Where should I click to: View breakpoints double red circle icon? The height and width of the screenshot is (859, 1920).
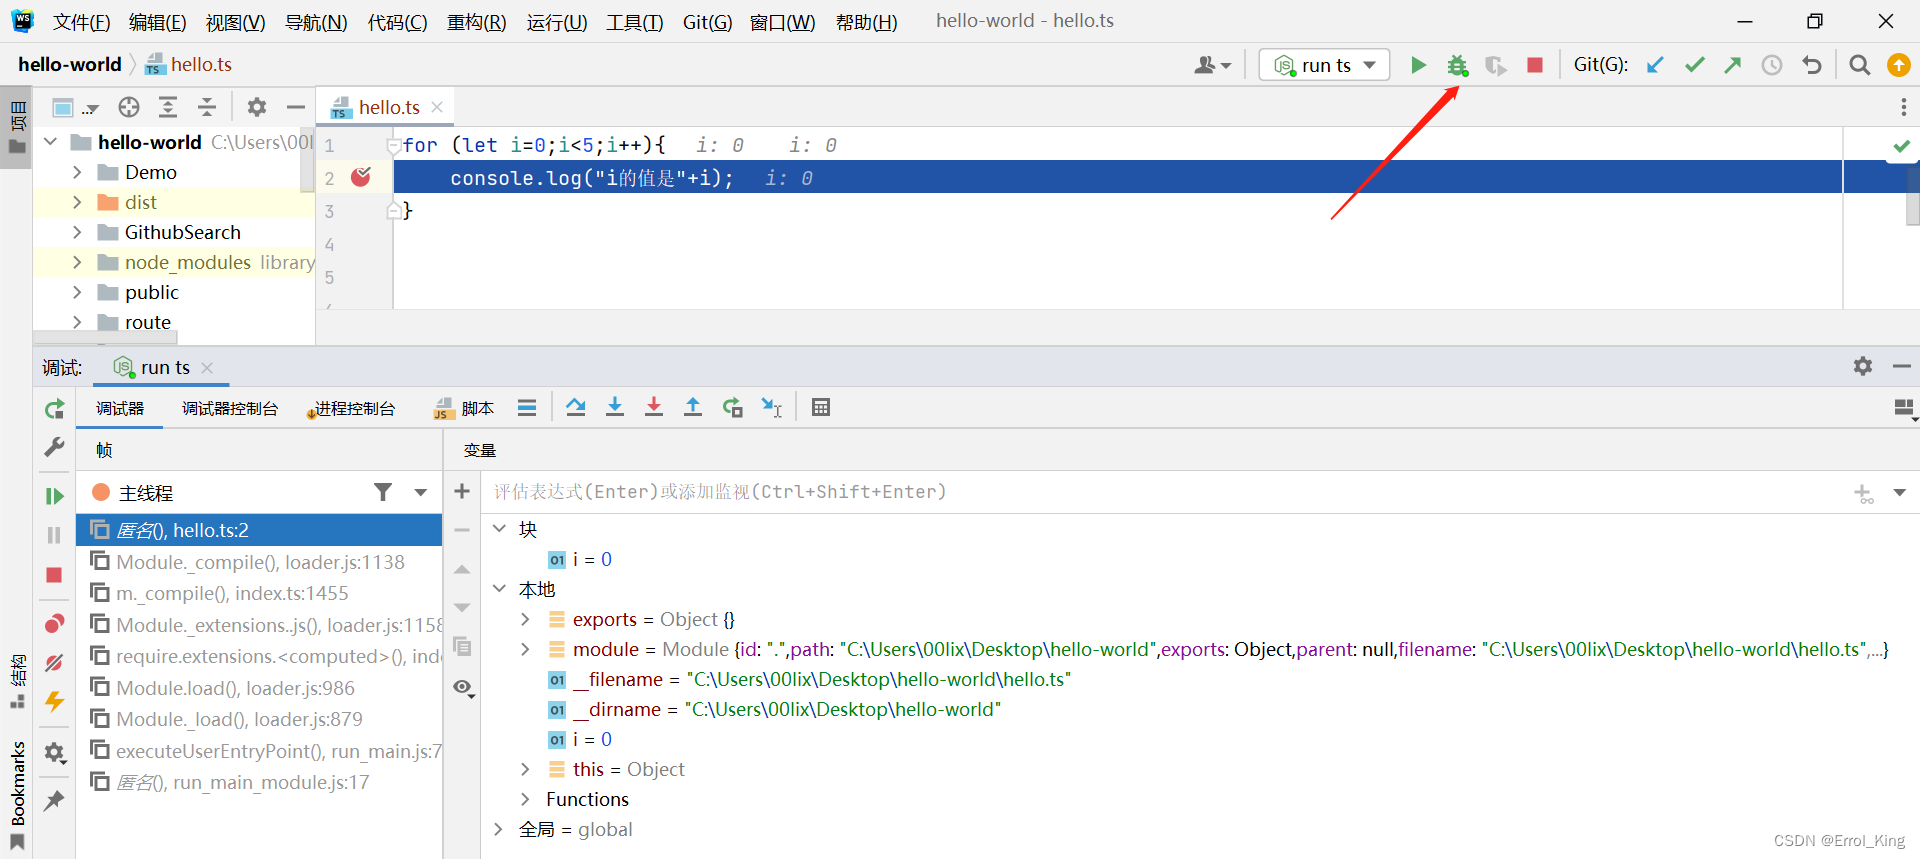click(x=54, y=623)
